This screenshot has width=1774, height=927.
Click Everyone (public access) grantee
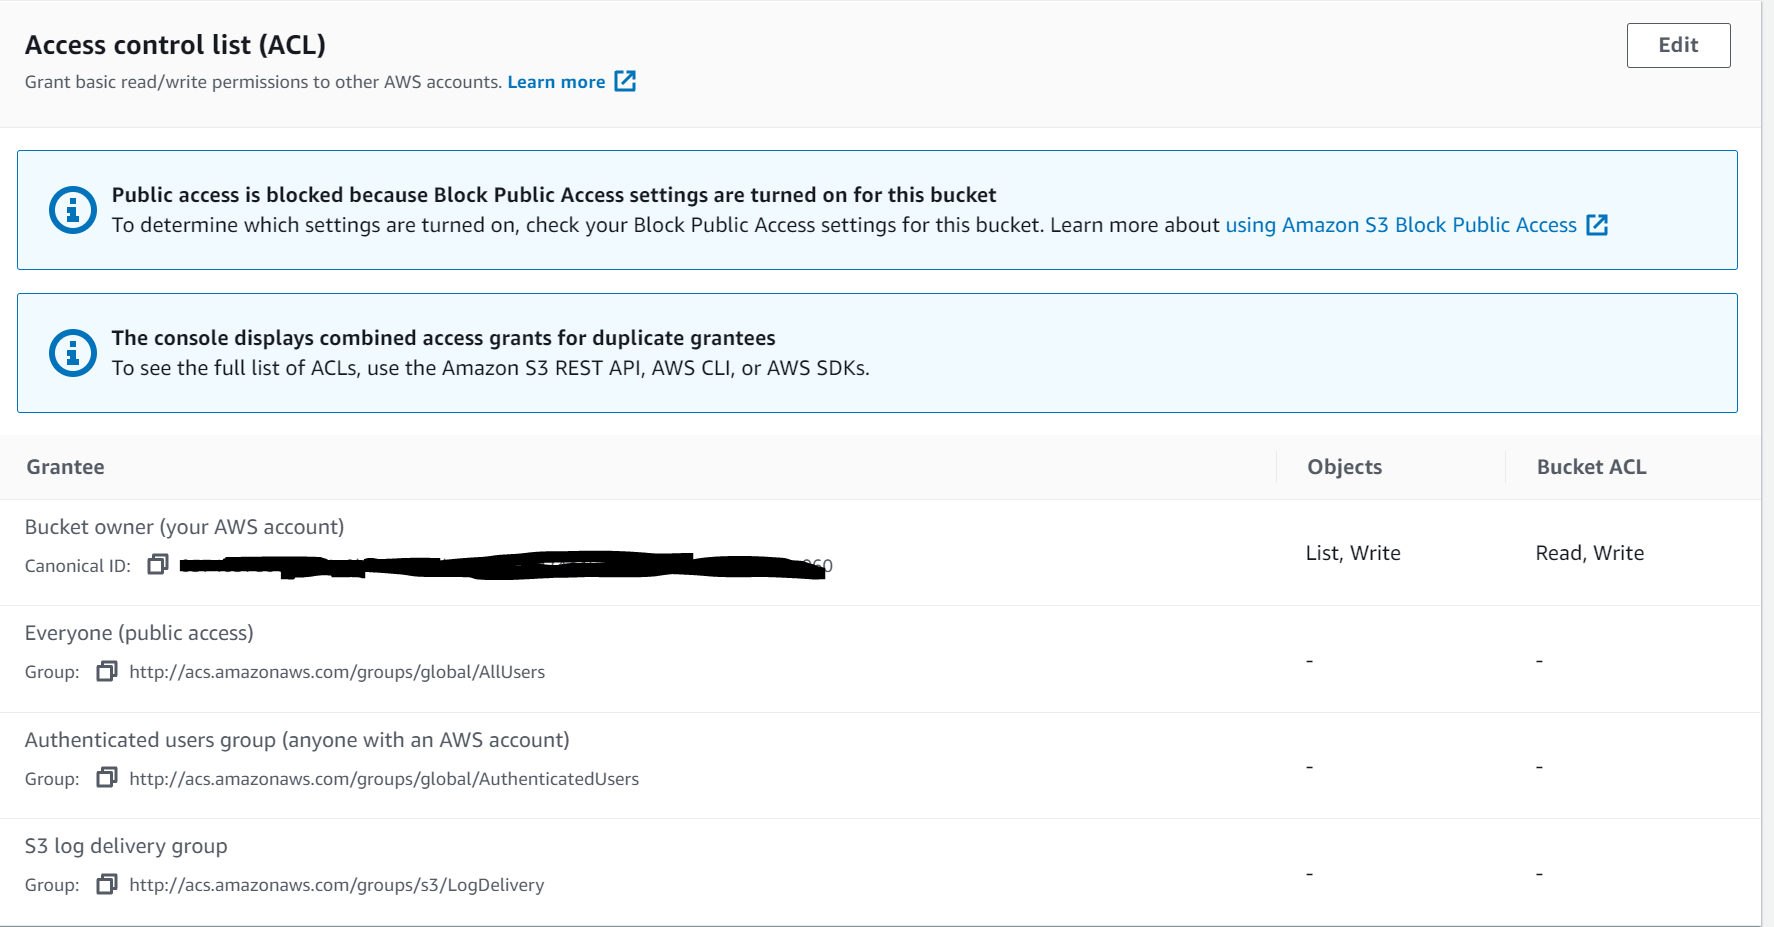click(x=139, y=633)
